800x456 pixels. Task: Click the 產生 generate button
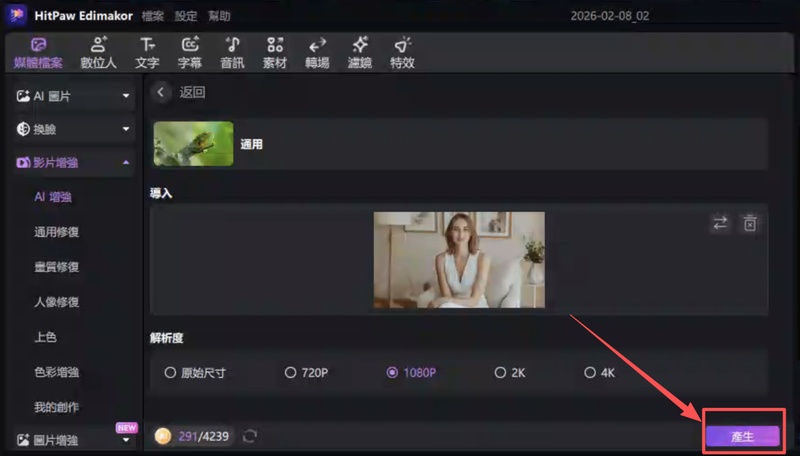[743, 437]
